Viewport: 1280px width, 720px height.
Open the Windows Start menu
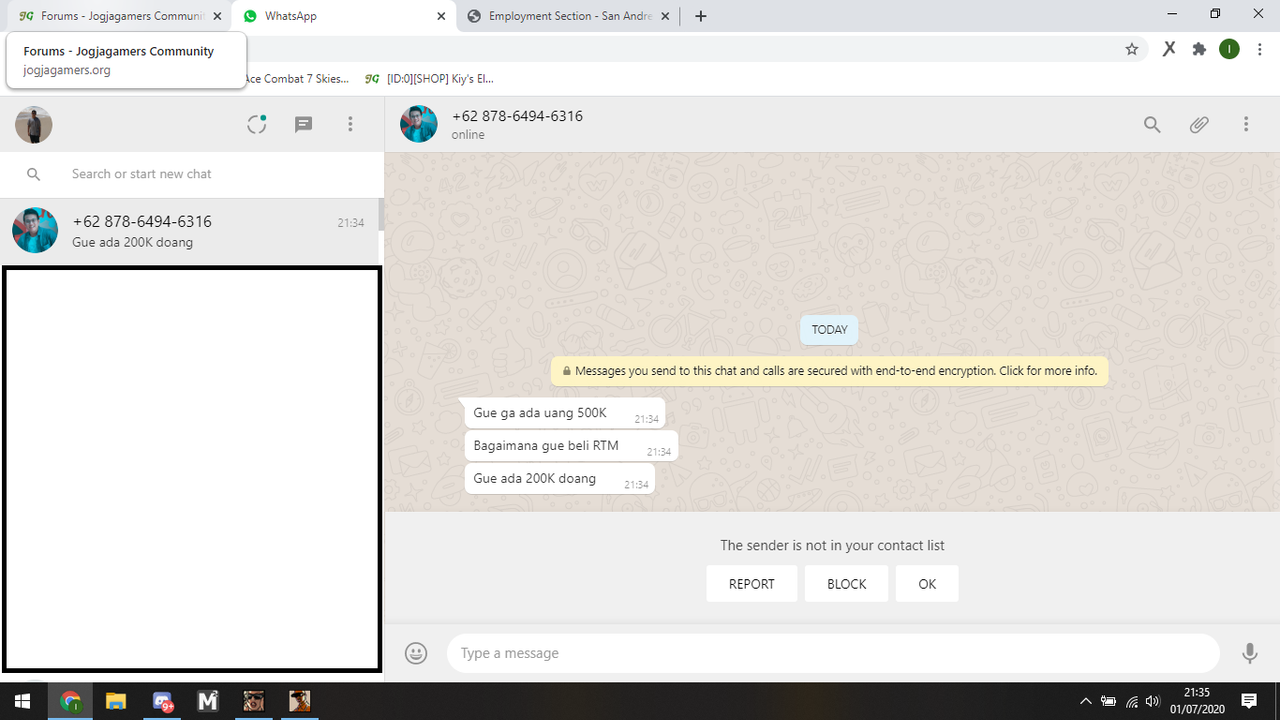pyautogui.click(x=22, y=701)
